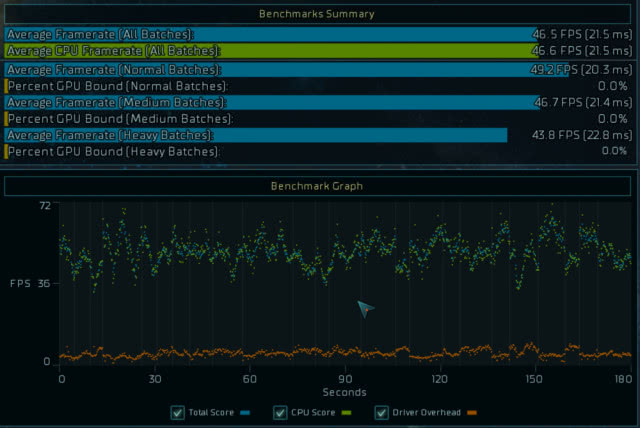The height and width of the screenshot is (428, 640).
Task: Uncheck the Total Score checkbox
Action: tap(178, 412)
